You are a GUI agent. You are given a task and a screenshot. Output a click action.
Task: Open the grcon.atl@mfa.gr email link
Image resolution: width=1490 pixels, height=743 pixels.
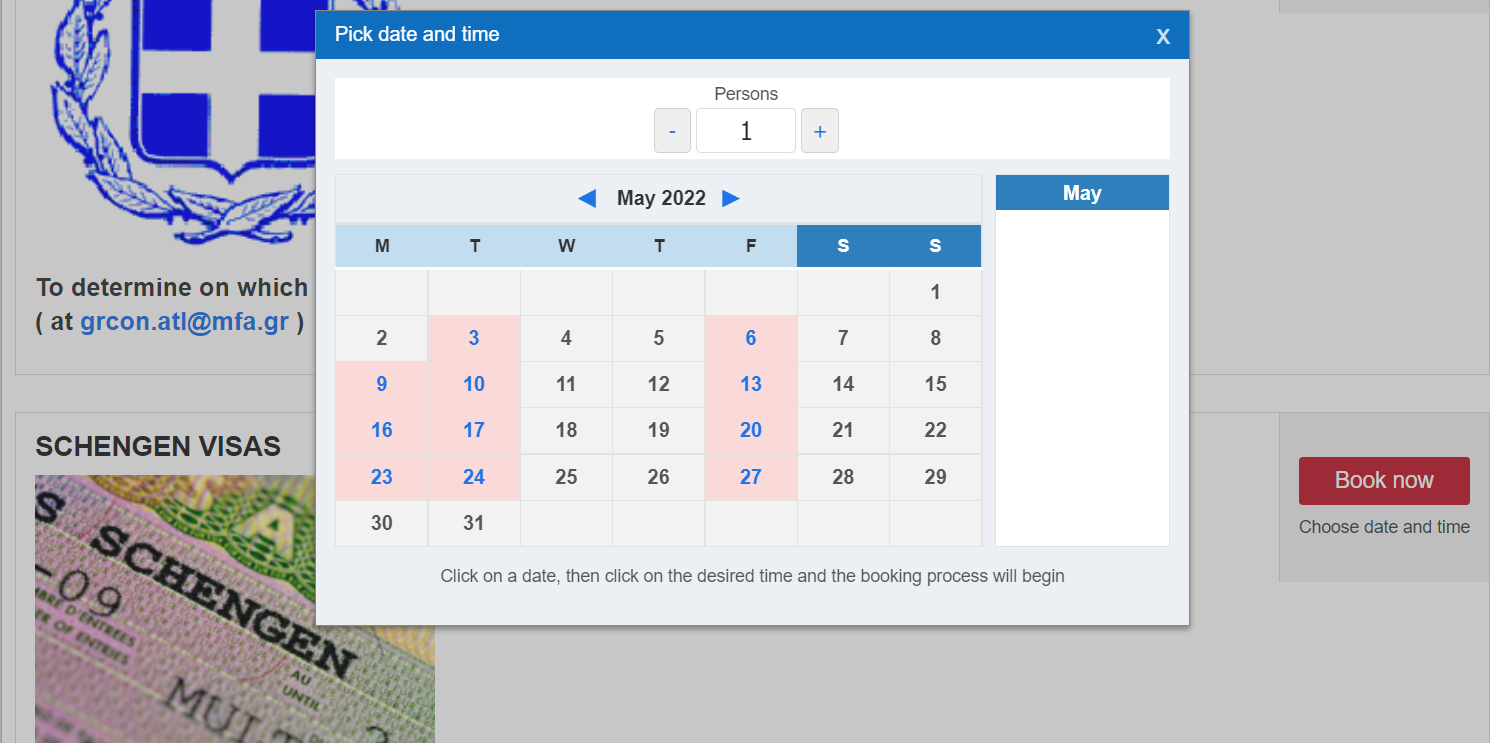pos(184,323)
